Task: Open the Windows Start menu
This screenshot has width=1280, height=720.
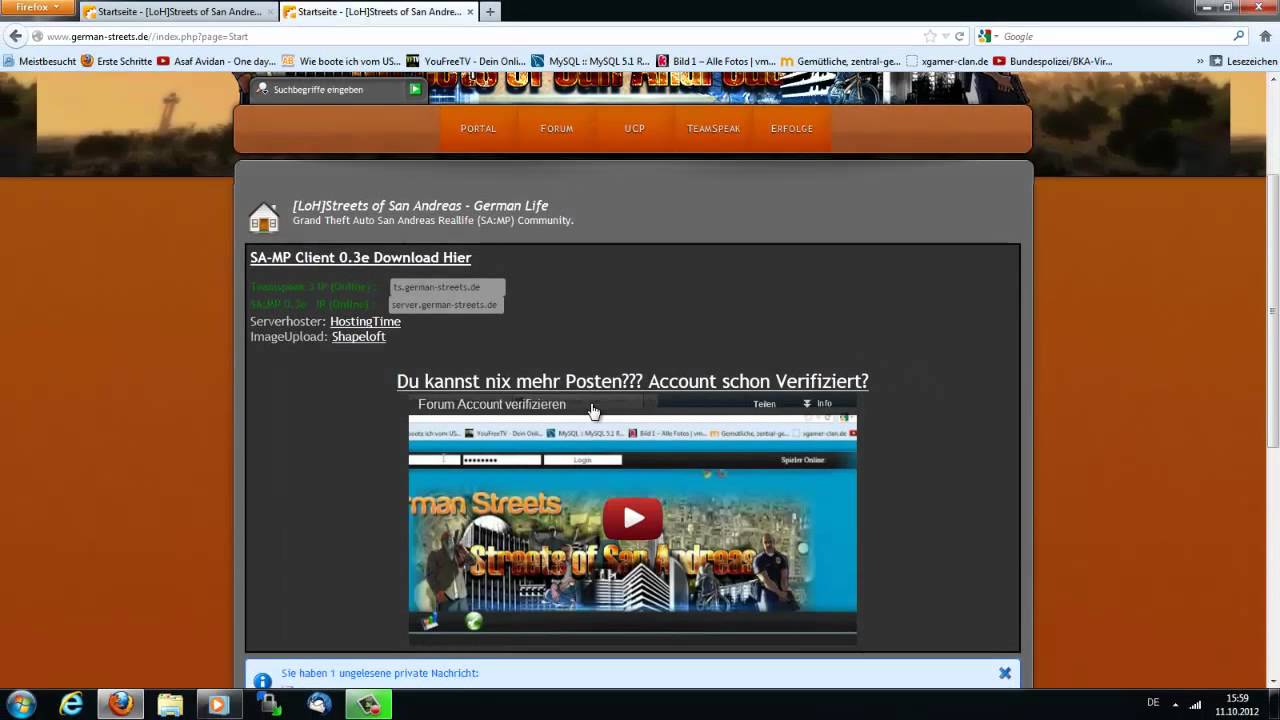Action: coord(21,704)
